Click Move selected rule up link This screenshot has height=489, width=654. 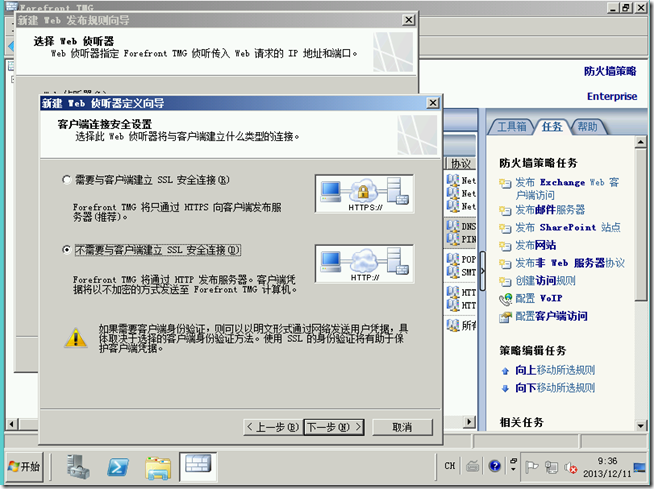(x=555, y=370)
